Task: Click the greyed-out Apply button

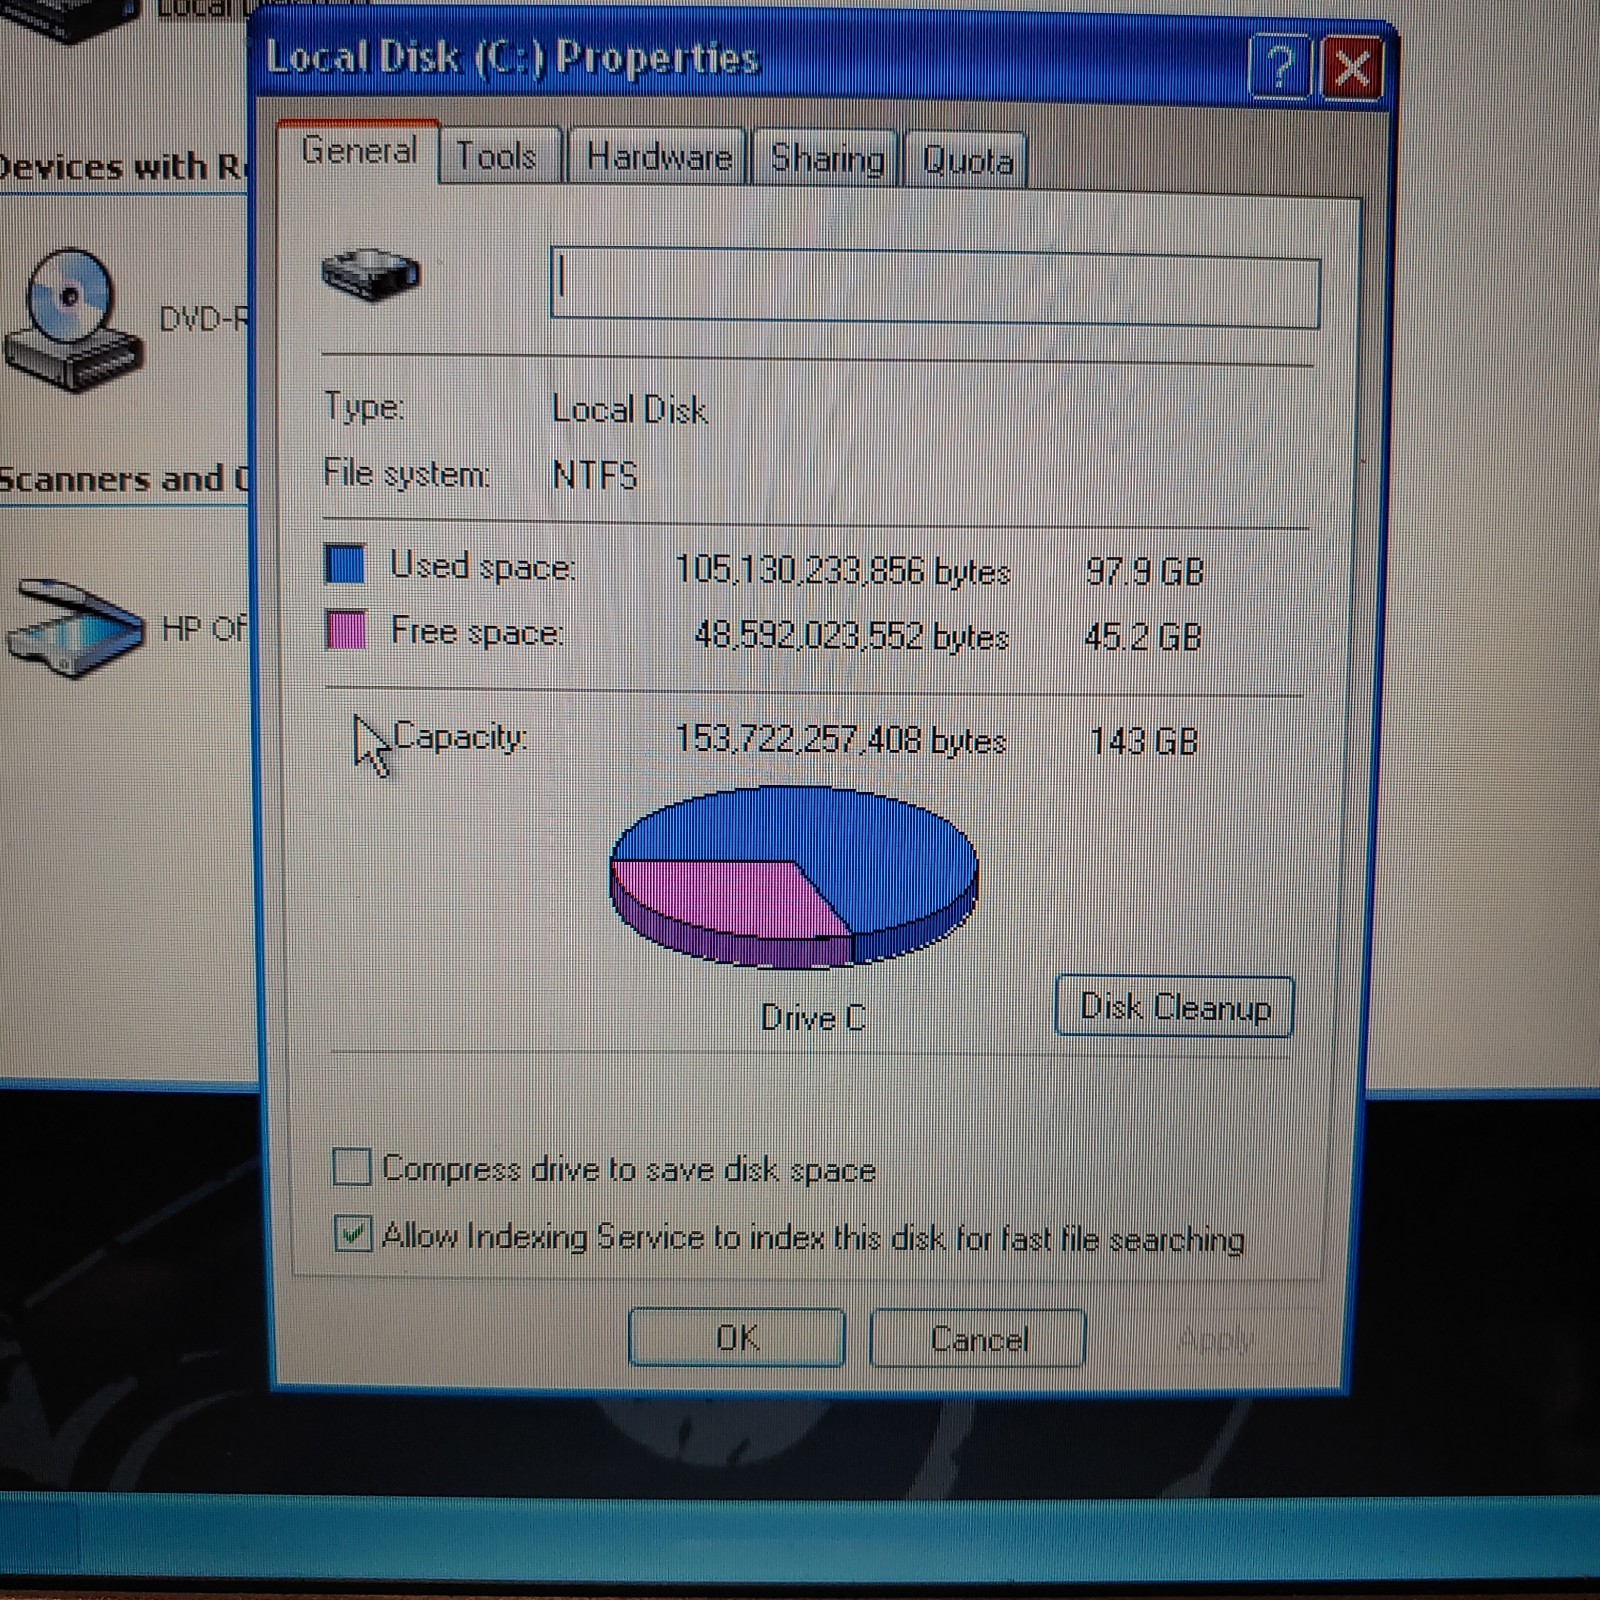Action: (x=1214, y=1339)
